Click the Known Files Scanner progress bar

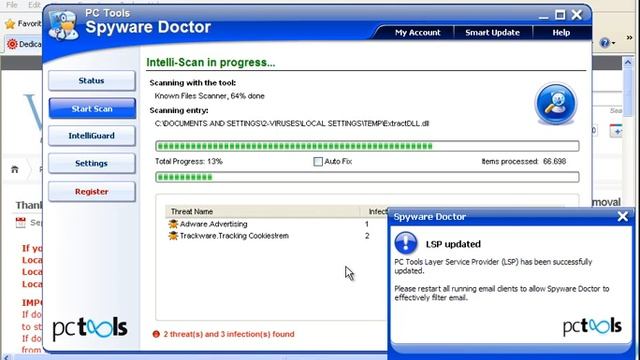[367, 146]
